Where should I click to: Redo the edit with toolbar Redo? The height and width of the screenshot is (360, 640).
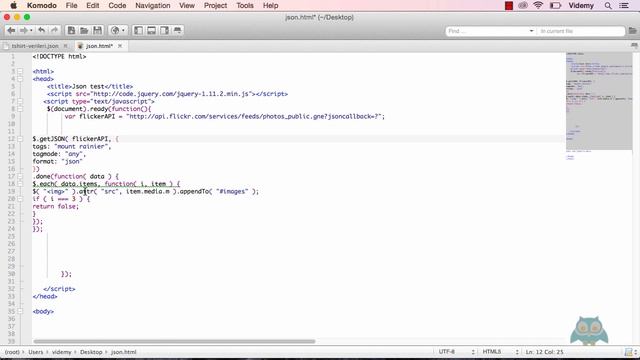point(54,31)
